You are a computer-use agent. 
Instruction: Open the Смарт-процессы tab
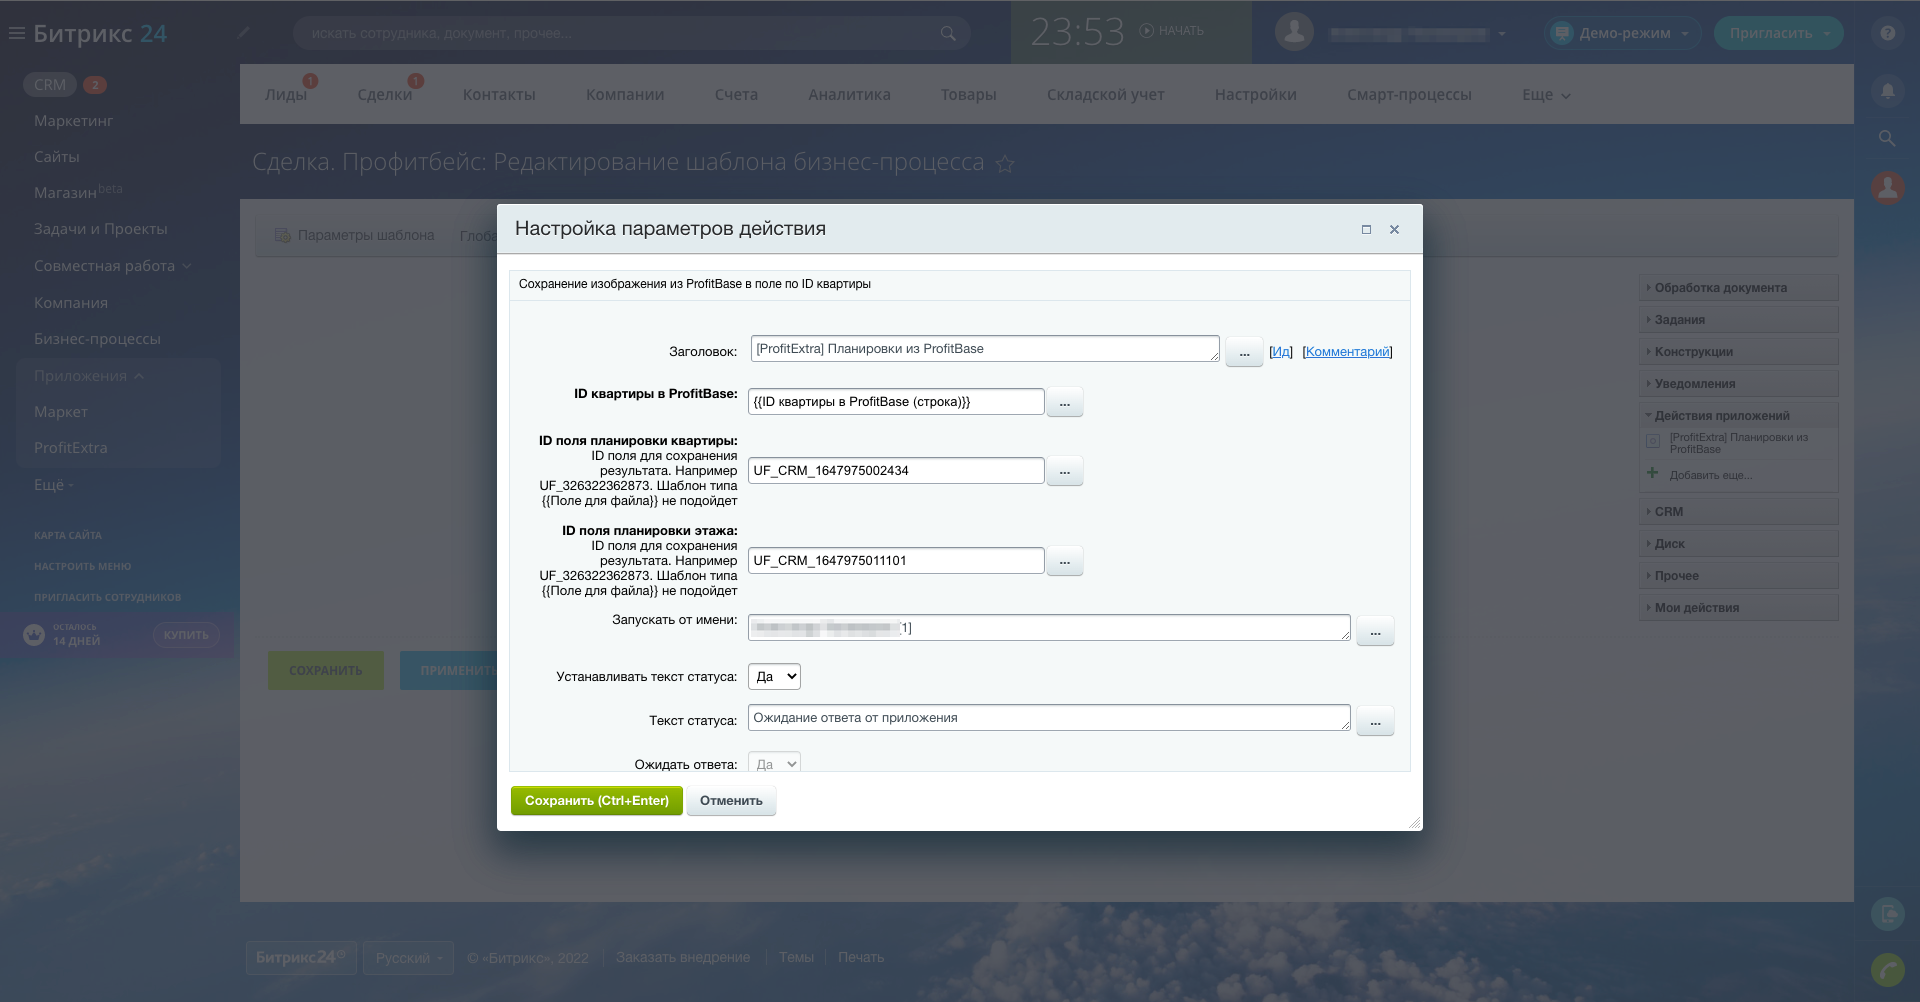[x=1409, y=95]
